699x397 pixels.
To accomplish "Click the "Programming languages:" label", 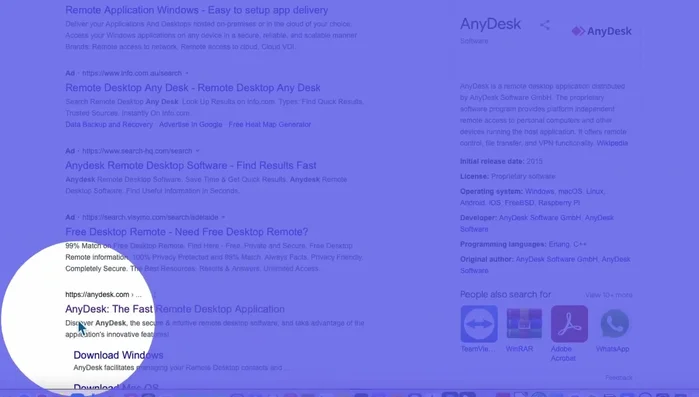I will pyautogui.click(x=503, y=244).
